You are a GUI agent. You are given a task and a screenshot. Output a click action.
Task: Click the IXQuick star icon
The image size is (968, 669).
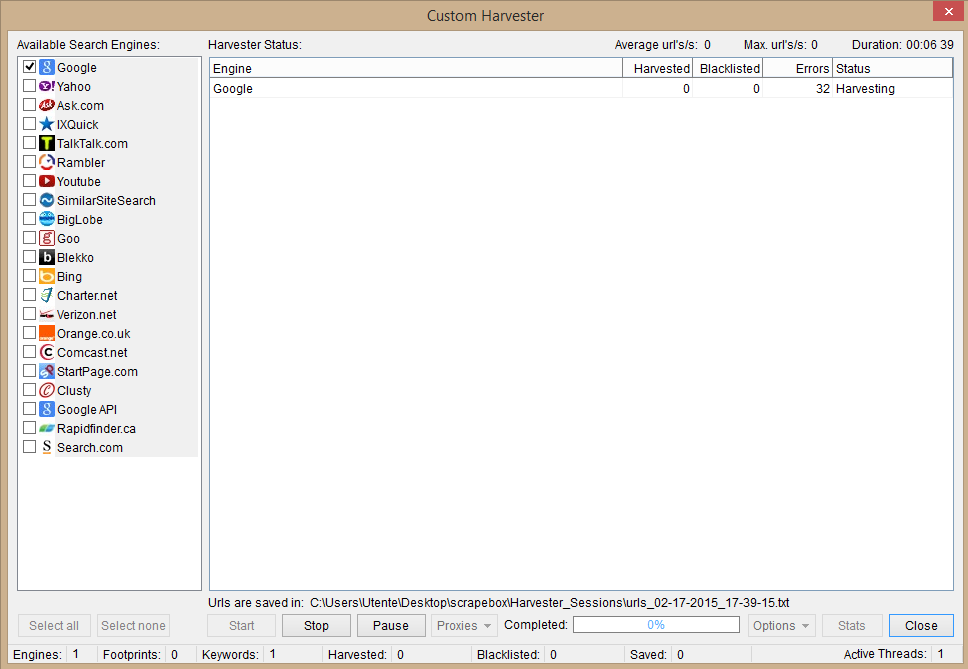coord(47,124)
